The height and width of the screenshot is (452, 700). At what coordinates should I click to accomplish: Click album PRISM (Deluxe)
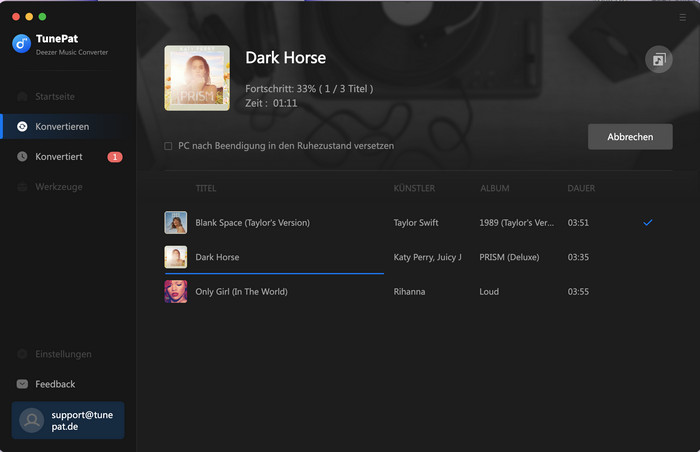tap(509, 257)
